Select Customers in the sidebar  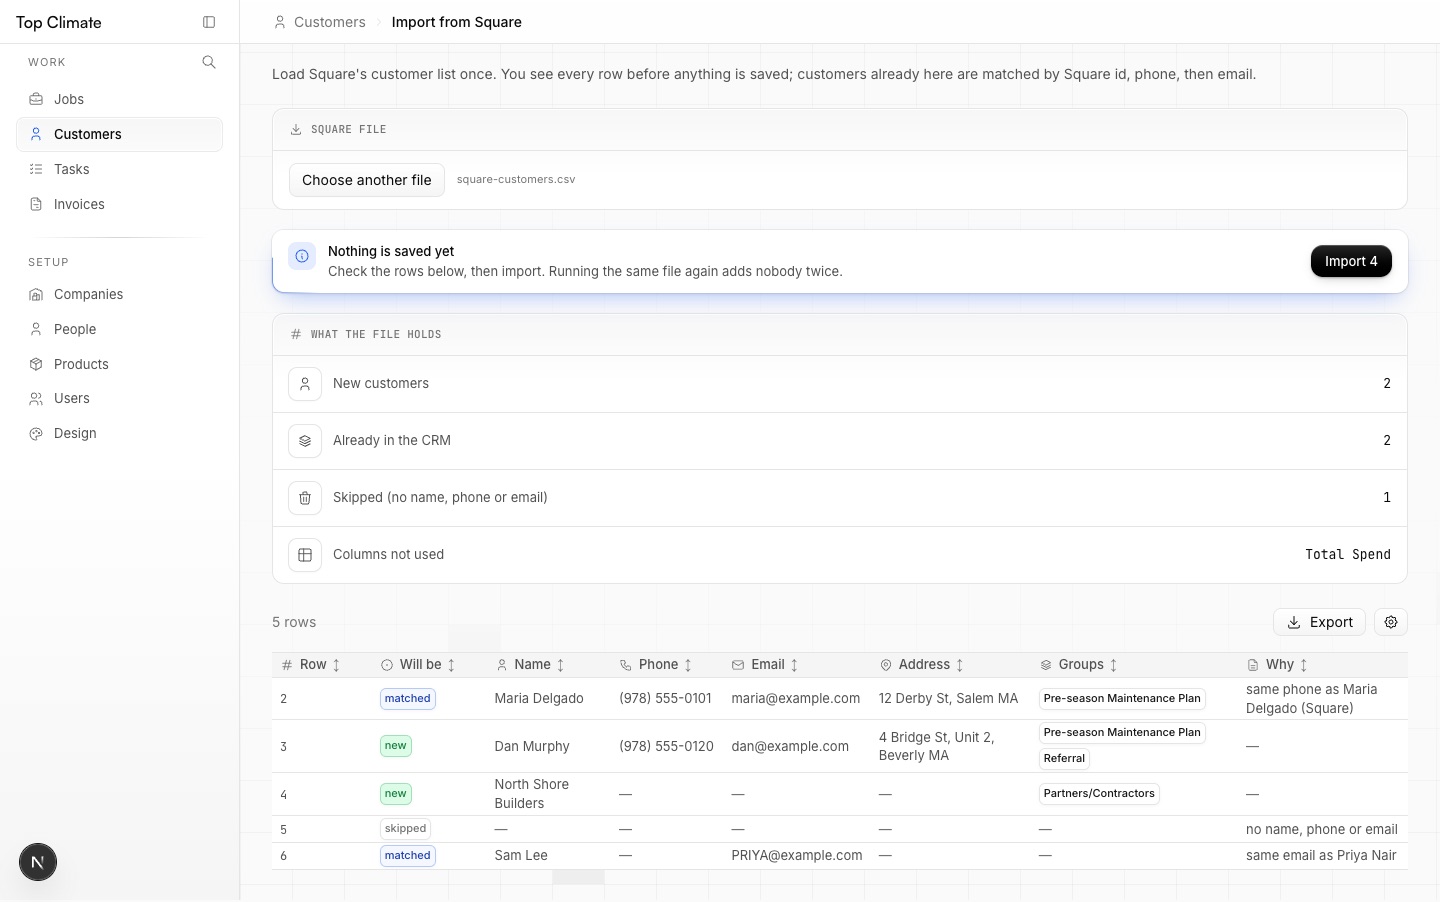tap(119, 134)
